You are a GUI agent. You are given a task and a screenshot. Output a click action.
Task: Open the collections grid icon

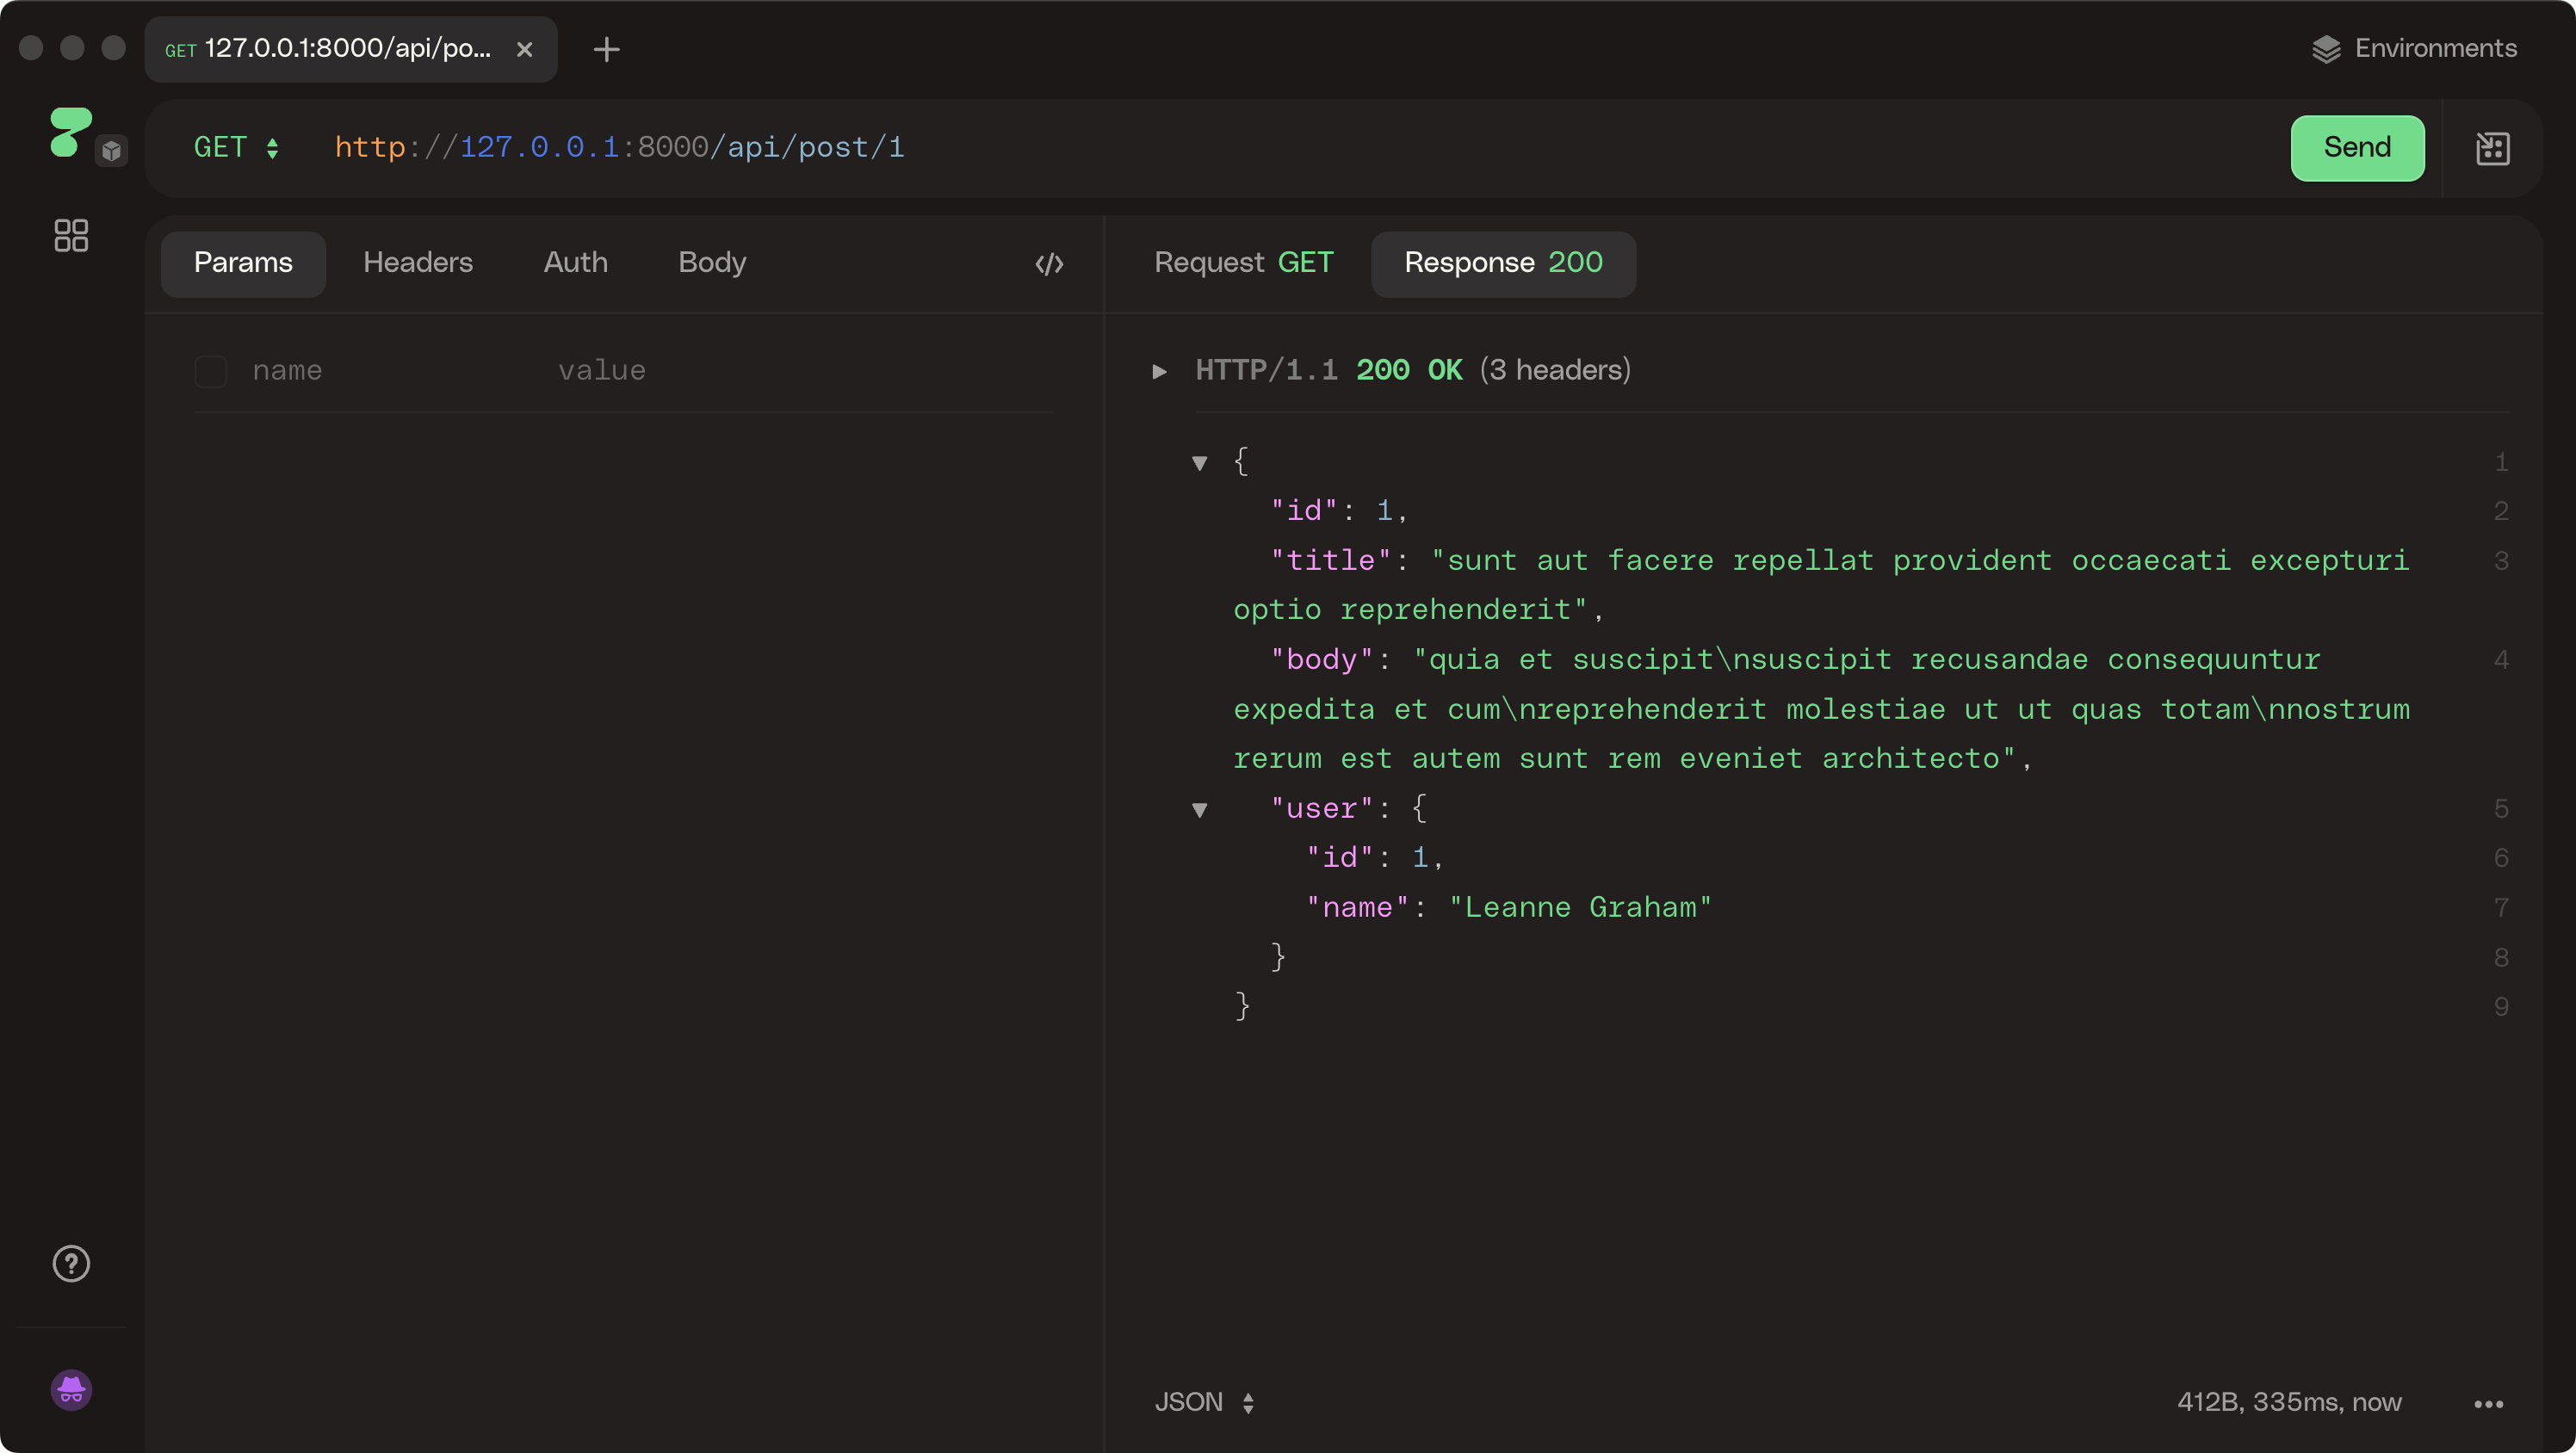tap(71, 236)
